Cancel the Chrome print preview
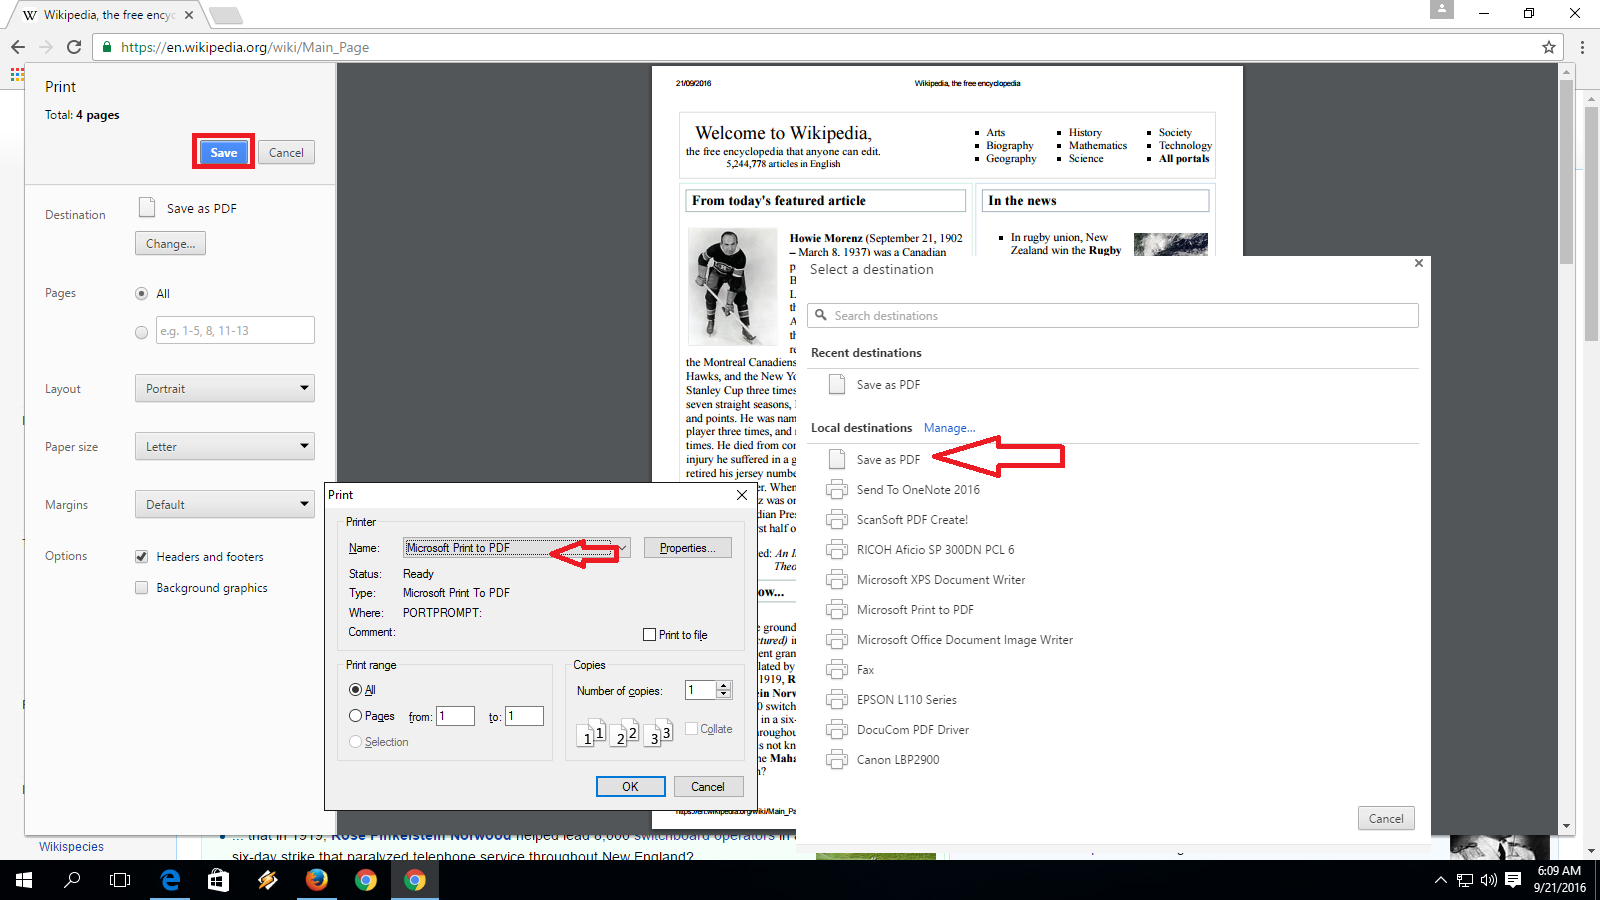 [x=286, y=152]
